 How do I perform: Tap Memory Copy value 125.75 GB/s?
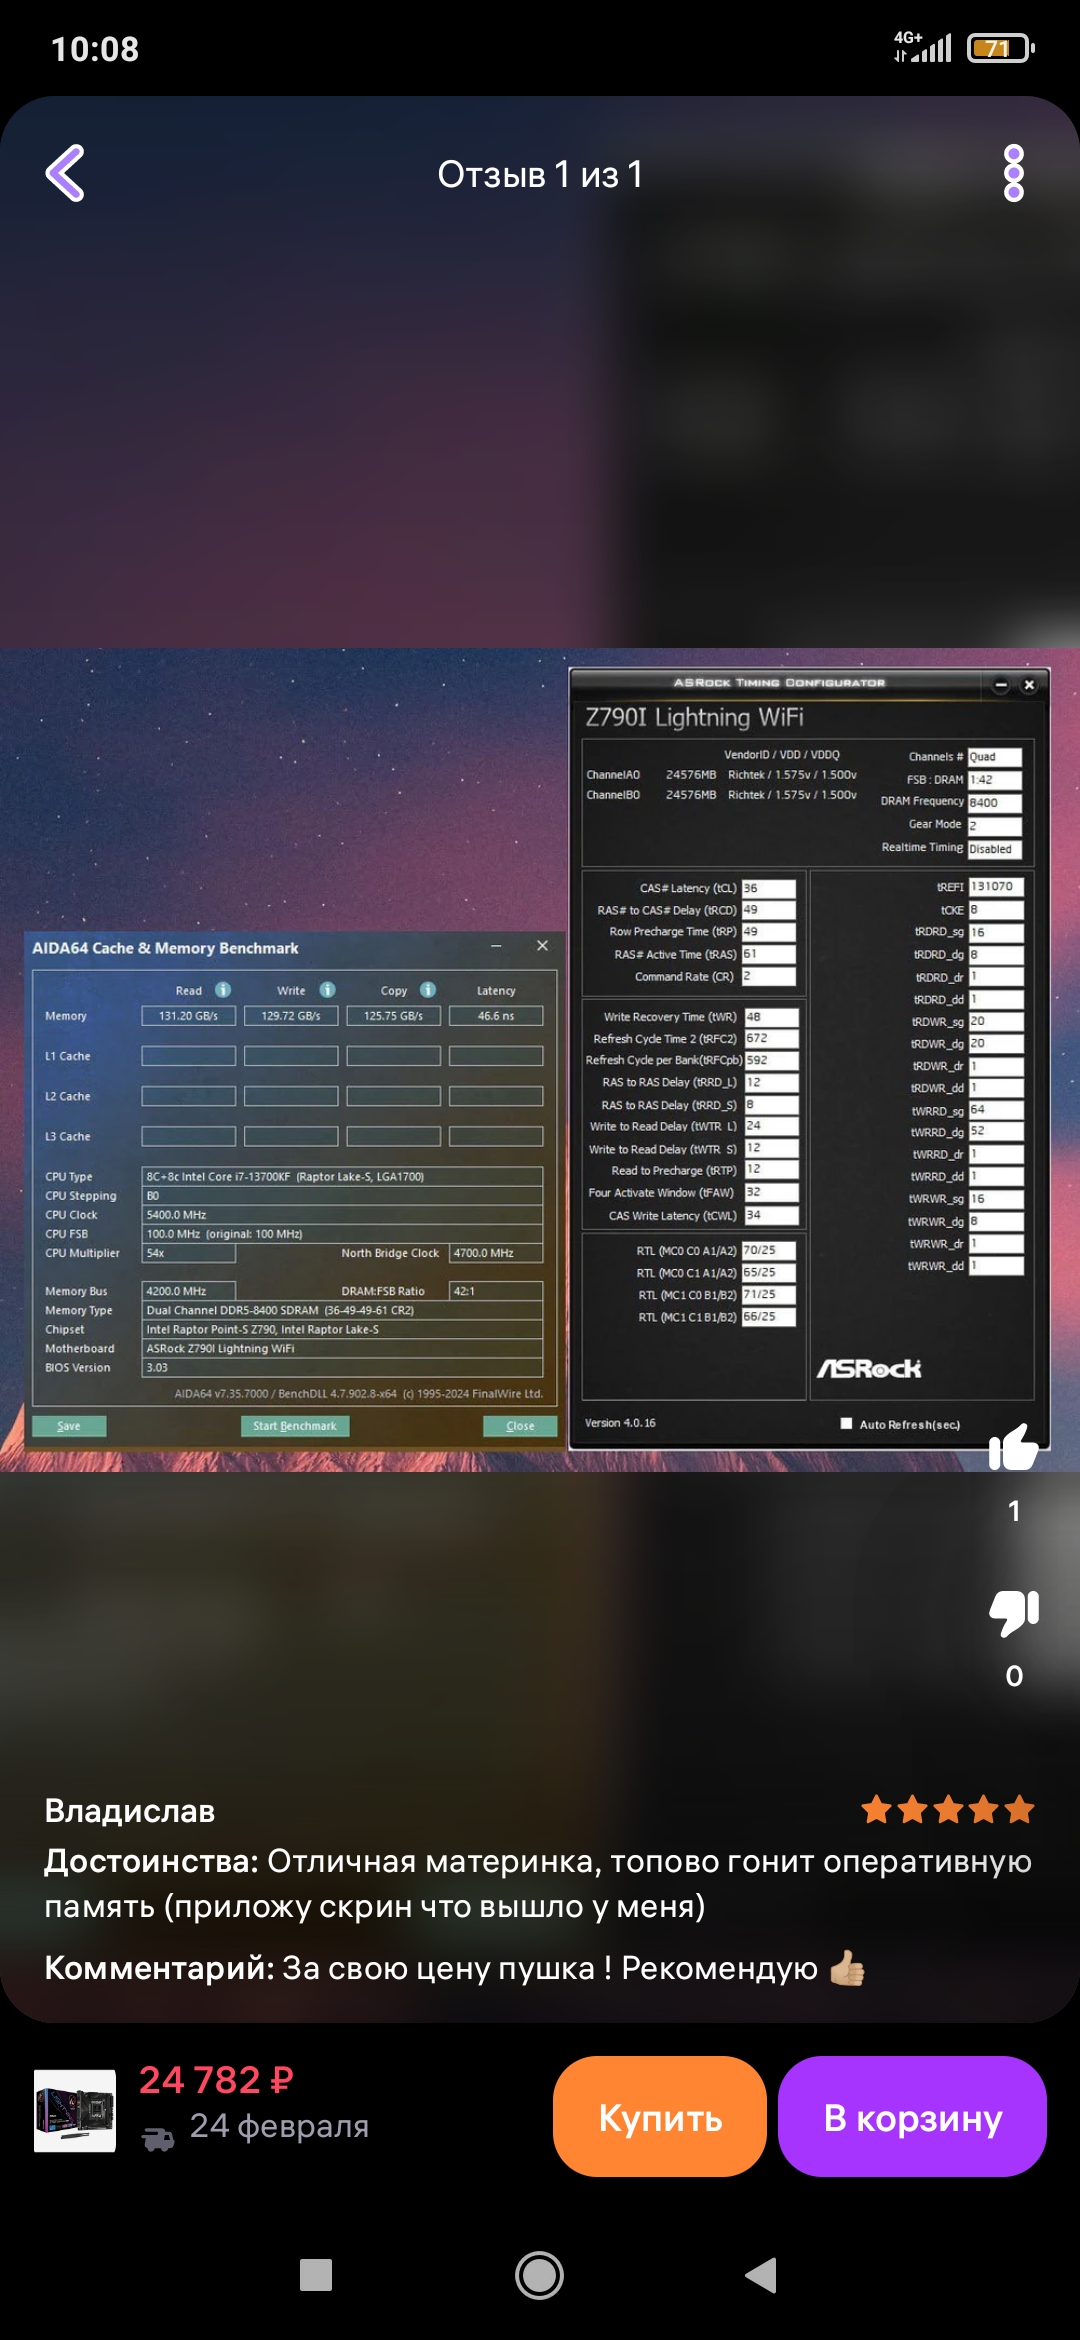tap(394, 1015)
